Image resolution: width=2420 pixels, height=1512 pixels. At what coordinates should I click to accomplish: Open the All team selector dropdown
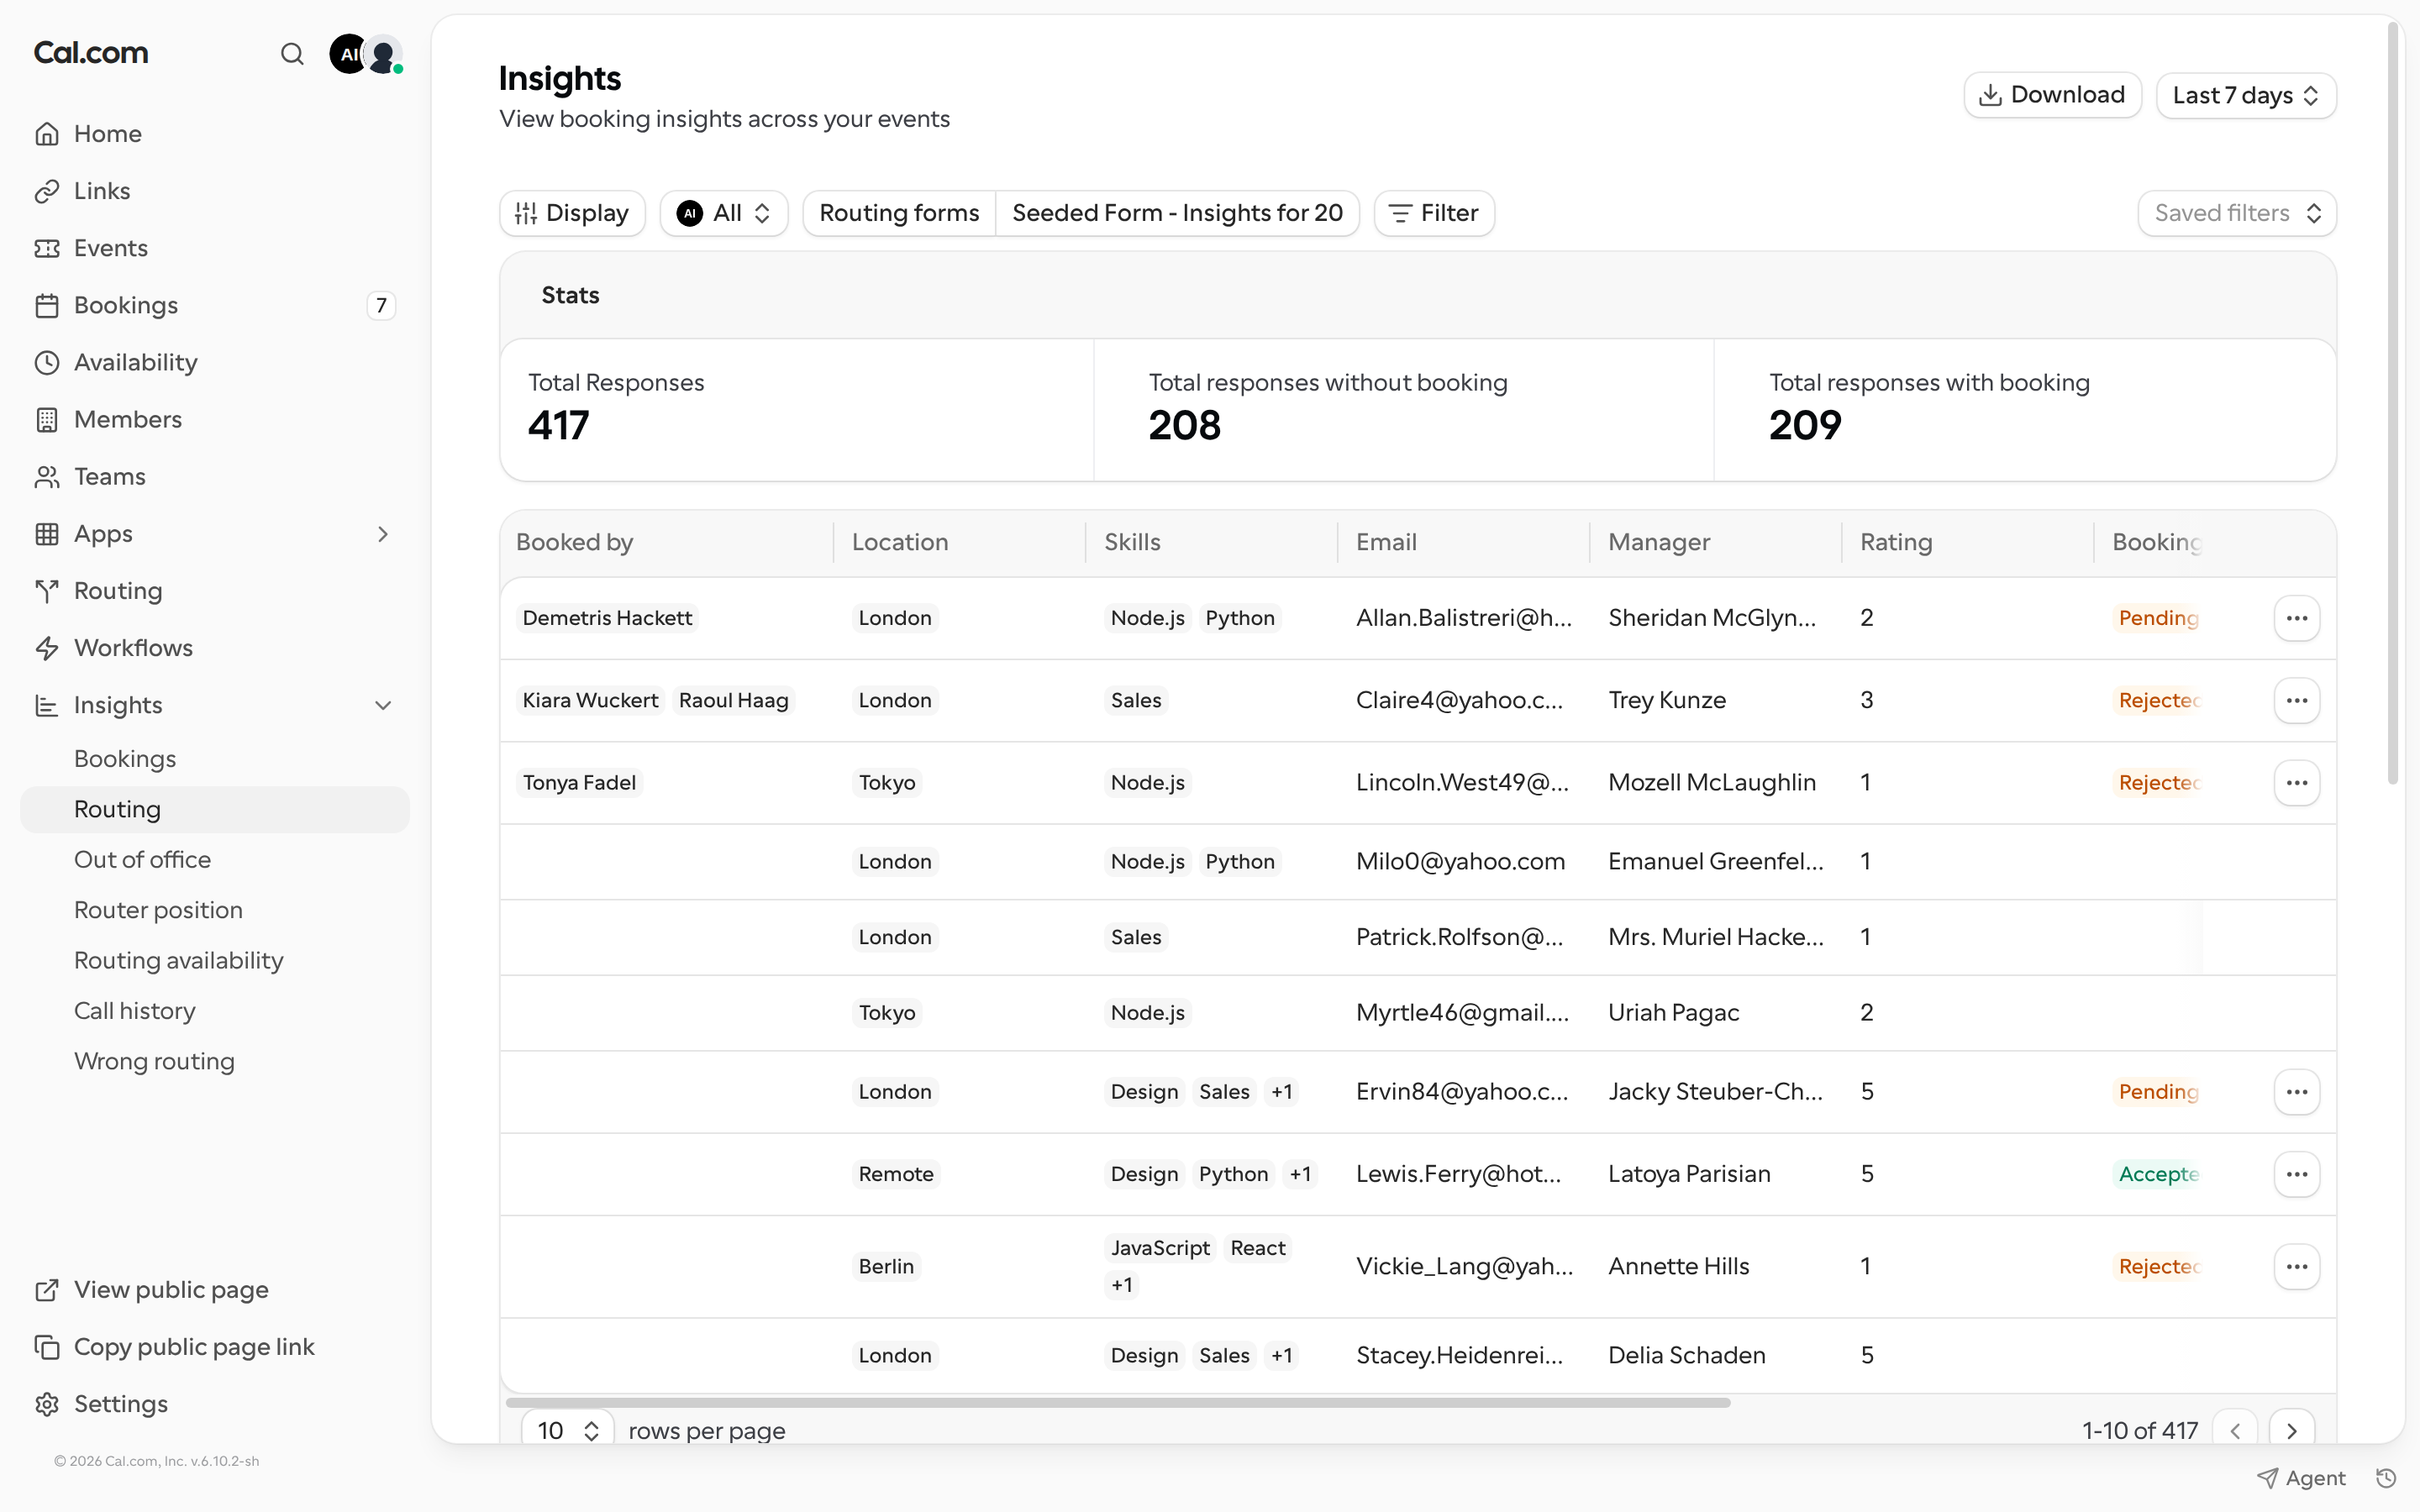tap(724, 213)
